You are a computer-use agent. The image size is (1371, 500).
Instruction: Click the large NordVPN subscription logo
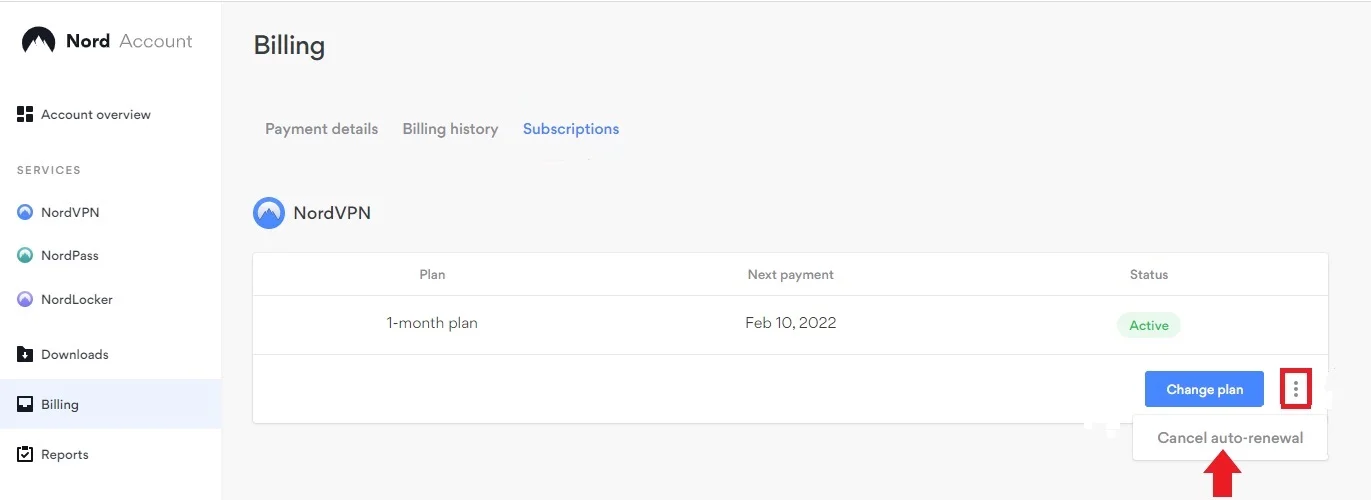[x=269, y=213]
